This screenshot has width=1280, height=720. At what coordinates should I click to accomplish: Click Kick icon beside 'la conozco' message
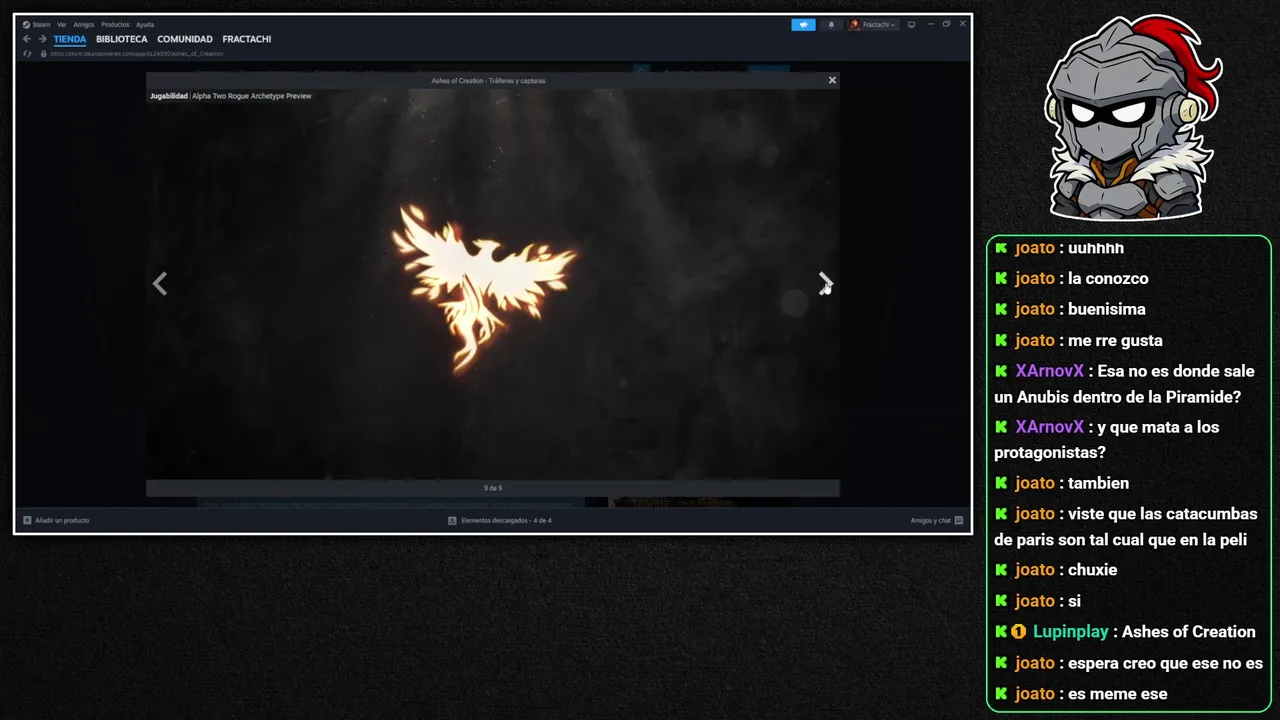point(1001,279)
